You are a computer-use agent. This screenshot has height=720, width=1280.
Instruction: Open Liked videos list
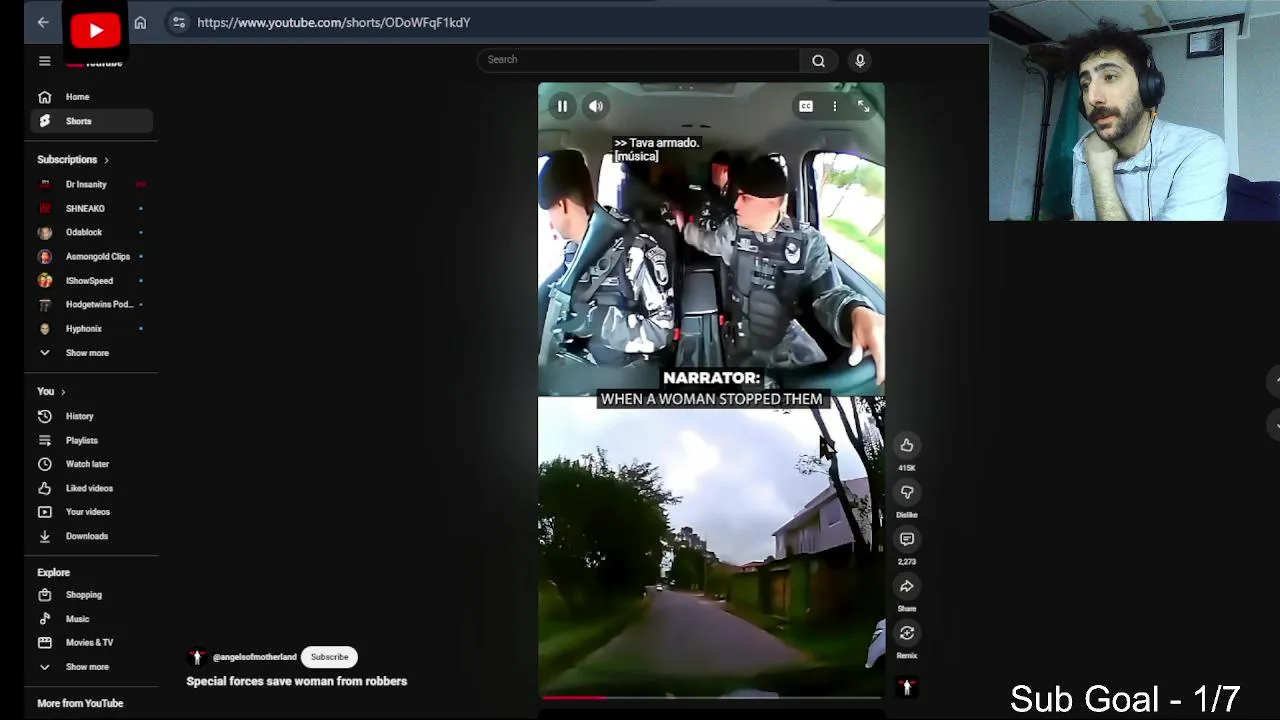pyautogui.click(x=88, y=488)
